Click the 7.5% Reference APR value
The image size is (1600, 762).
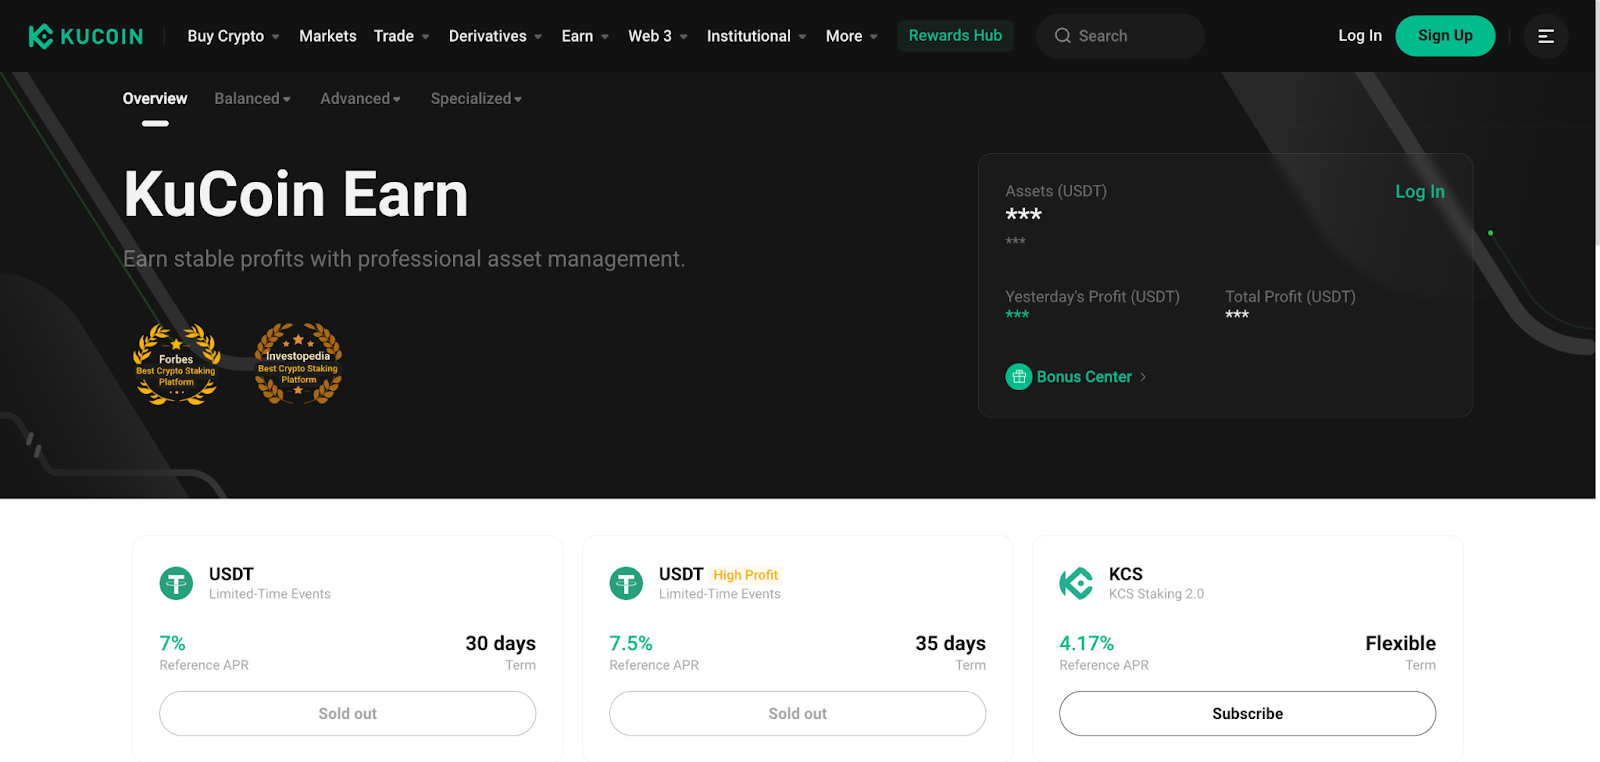[x=631, y=643]
